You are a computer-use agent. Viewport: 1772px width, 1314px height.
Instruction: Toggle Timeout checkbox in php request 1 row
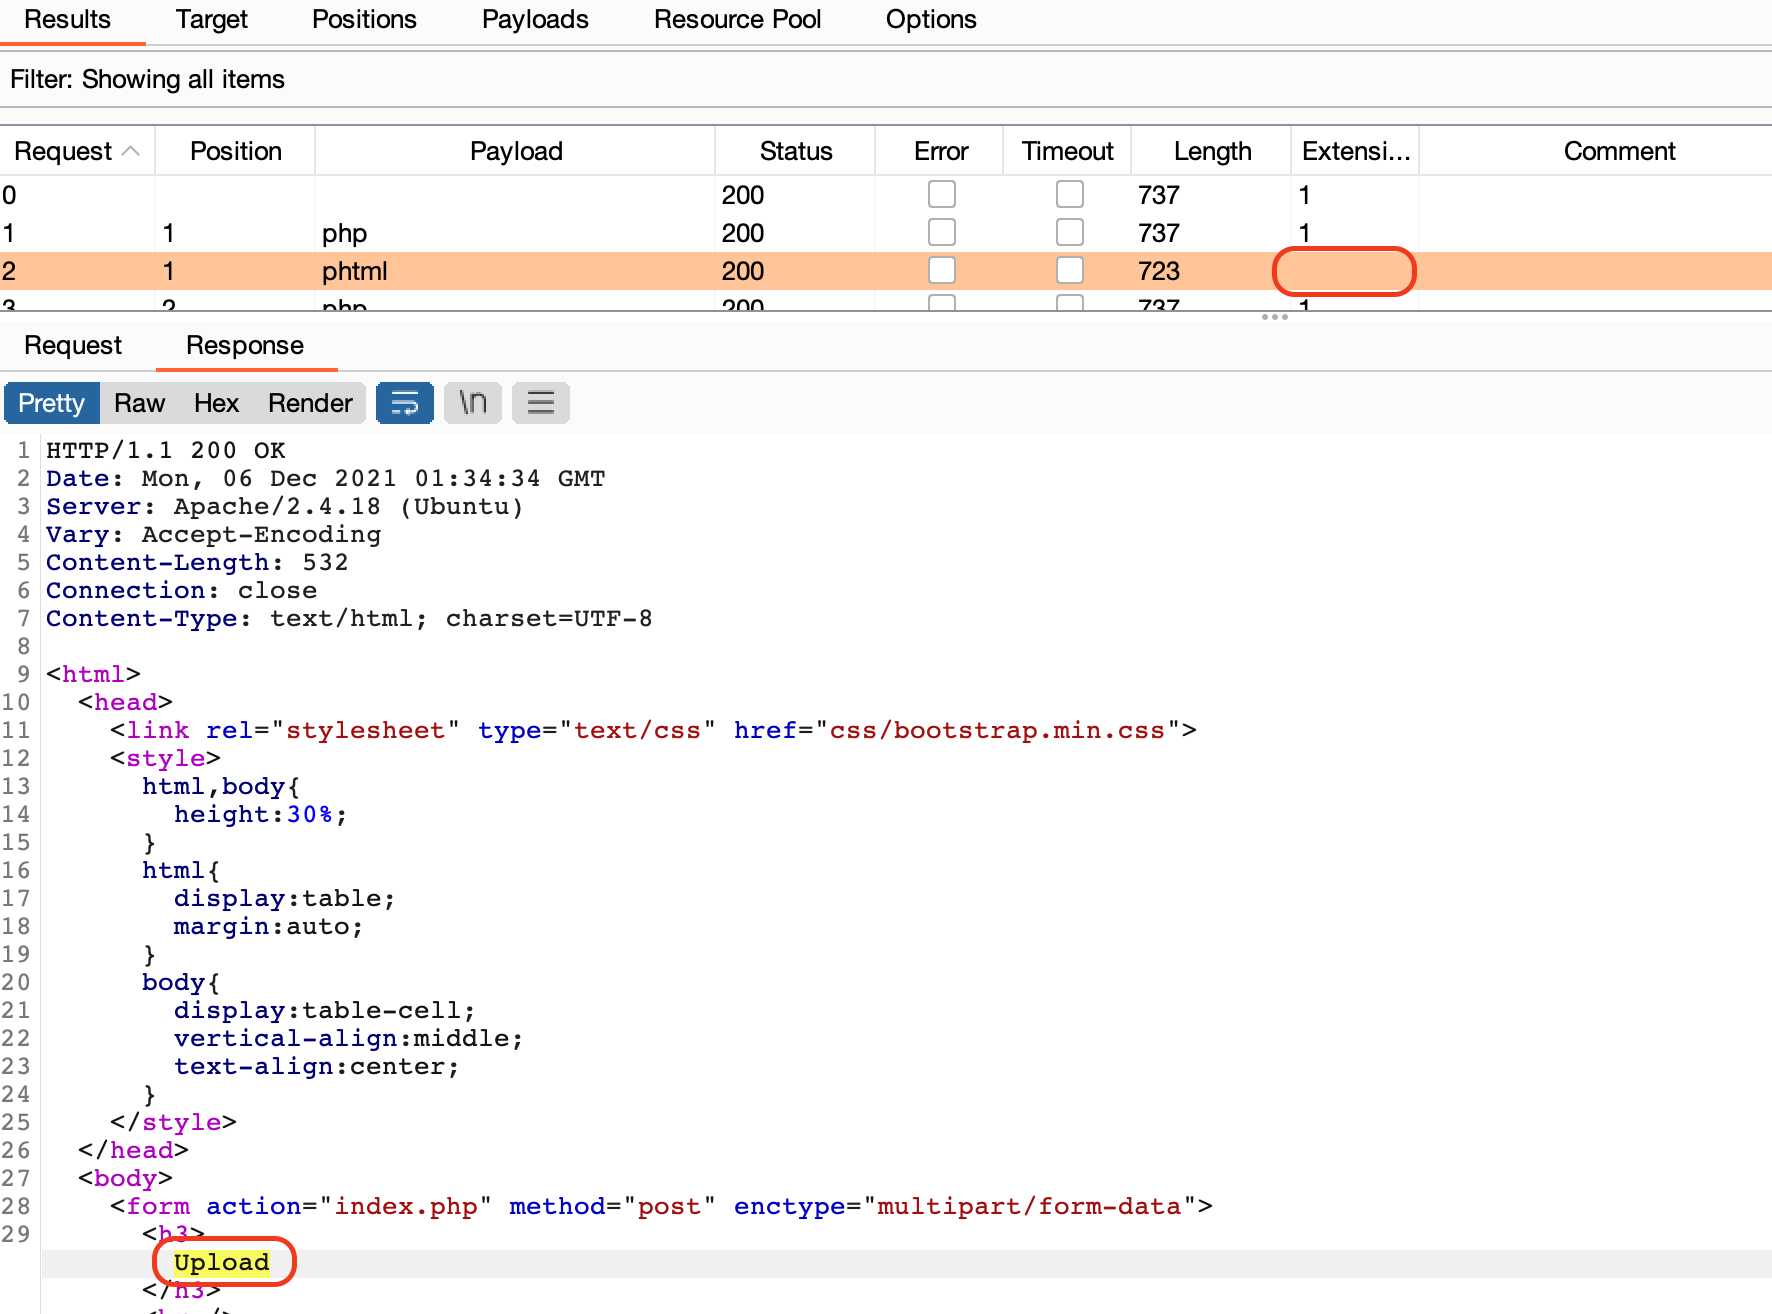coord(1070,232)
